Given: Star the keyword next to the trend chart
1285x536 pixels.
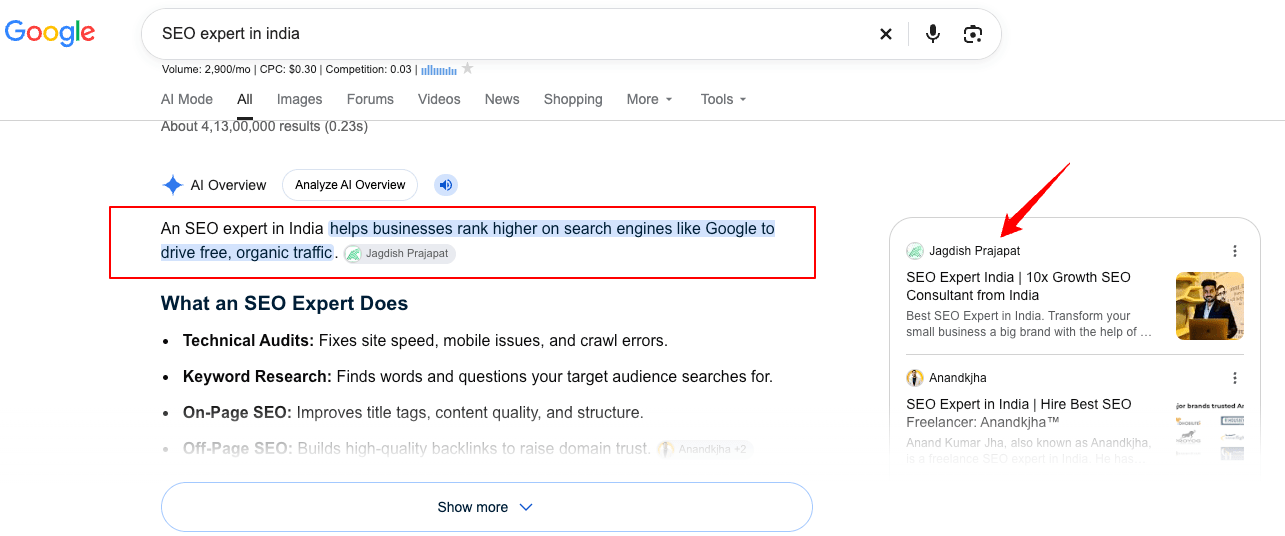Looking at the screenshot, I should click(x=467, y=69).
